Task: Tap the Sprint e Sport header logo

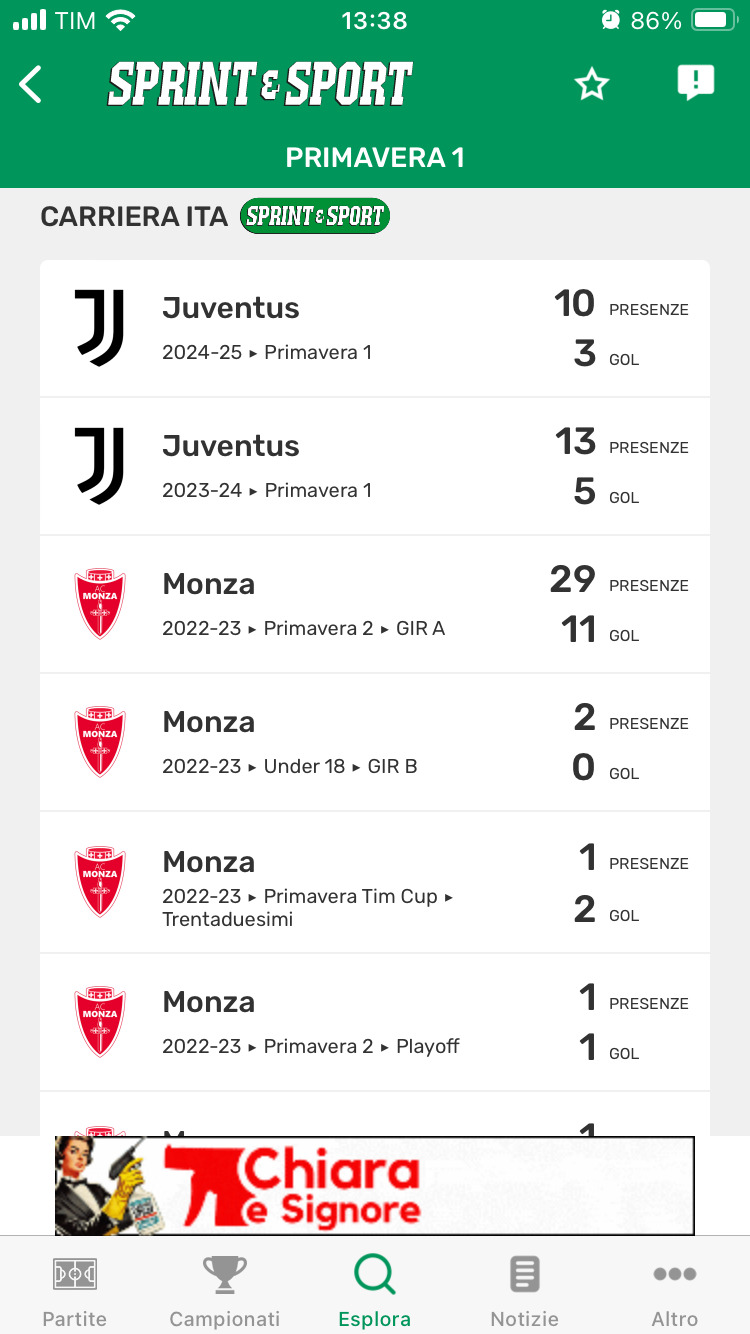Action: click(260, 85)
